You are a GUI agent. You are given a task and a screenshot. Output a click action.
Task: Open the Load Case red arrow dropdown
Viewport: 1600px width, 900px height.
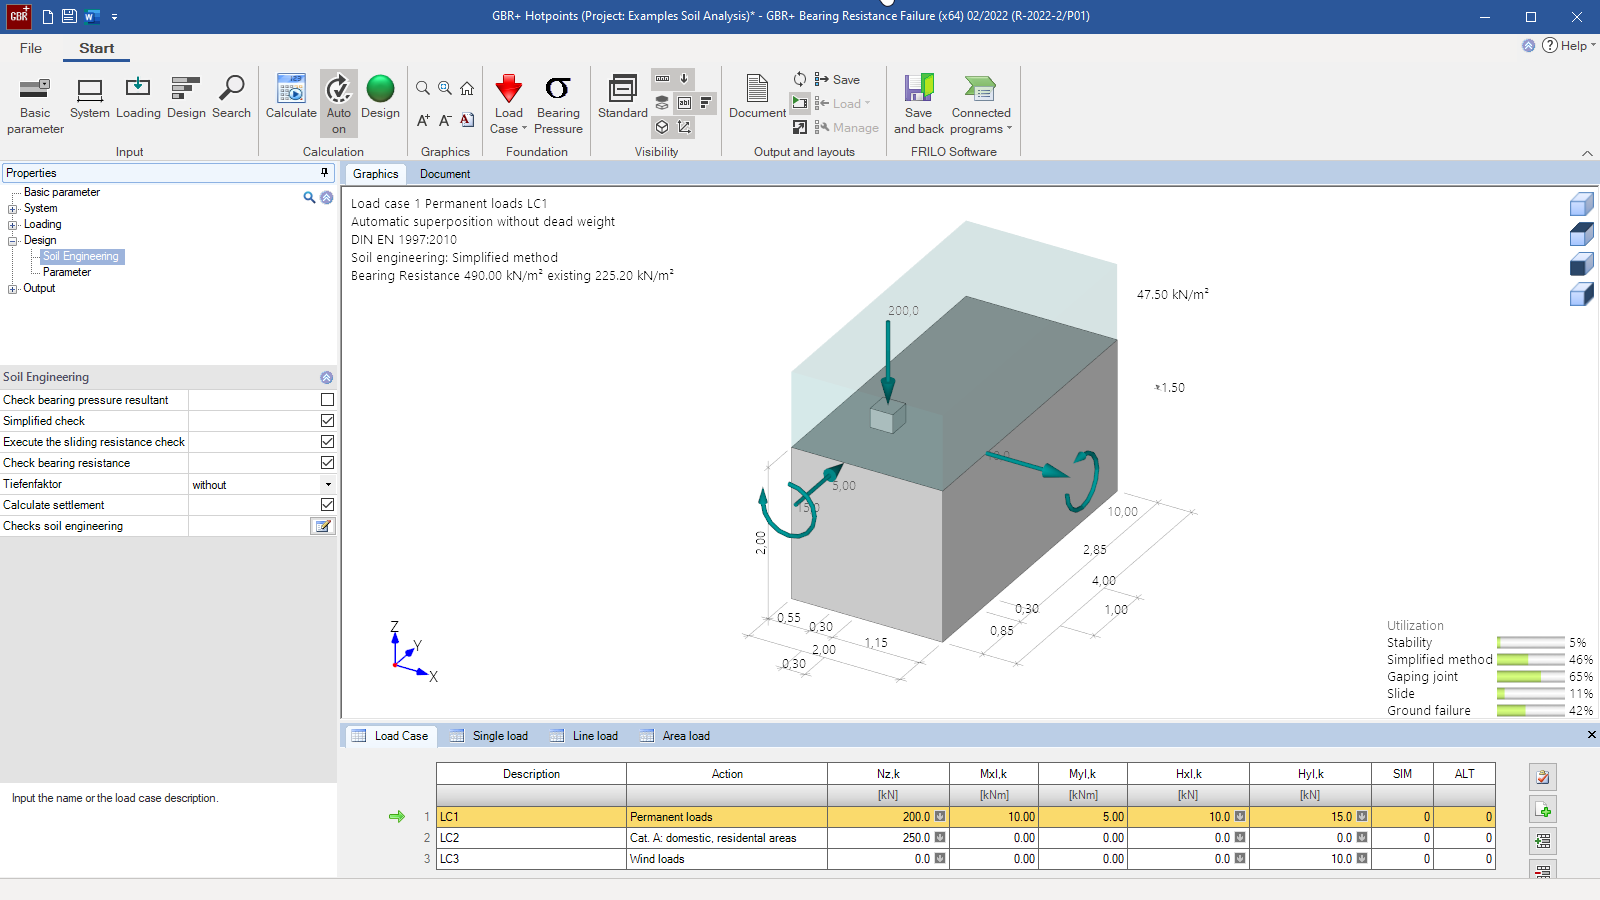coord(508,104)
